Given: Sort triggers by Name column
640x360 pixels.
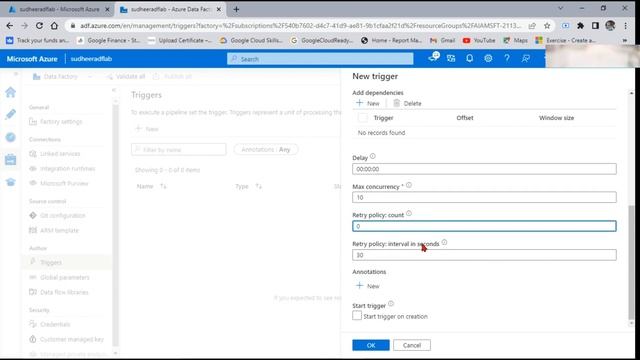Looking at the screenshot, I should [151, 187].
